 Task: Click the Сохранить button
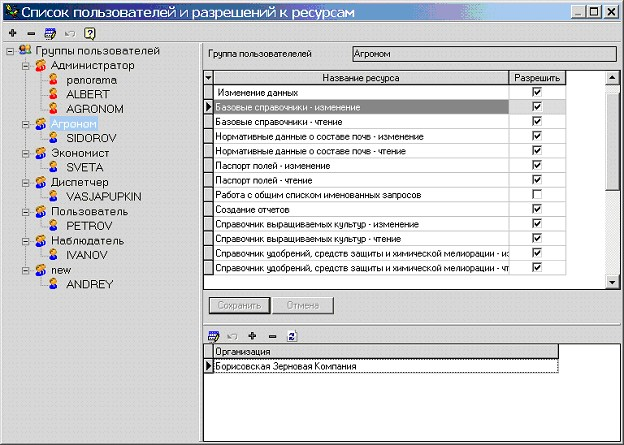point(238,305)
